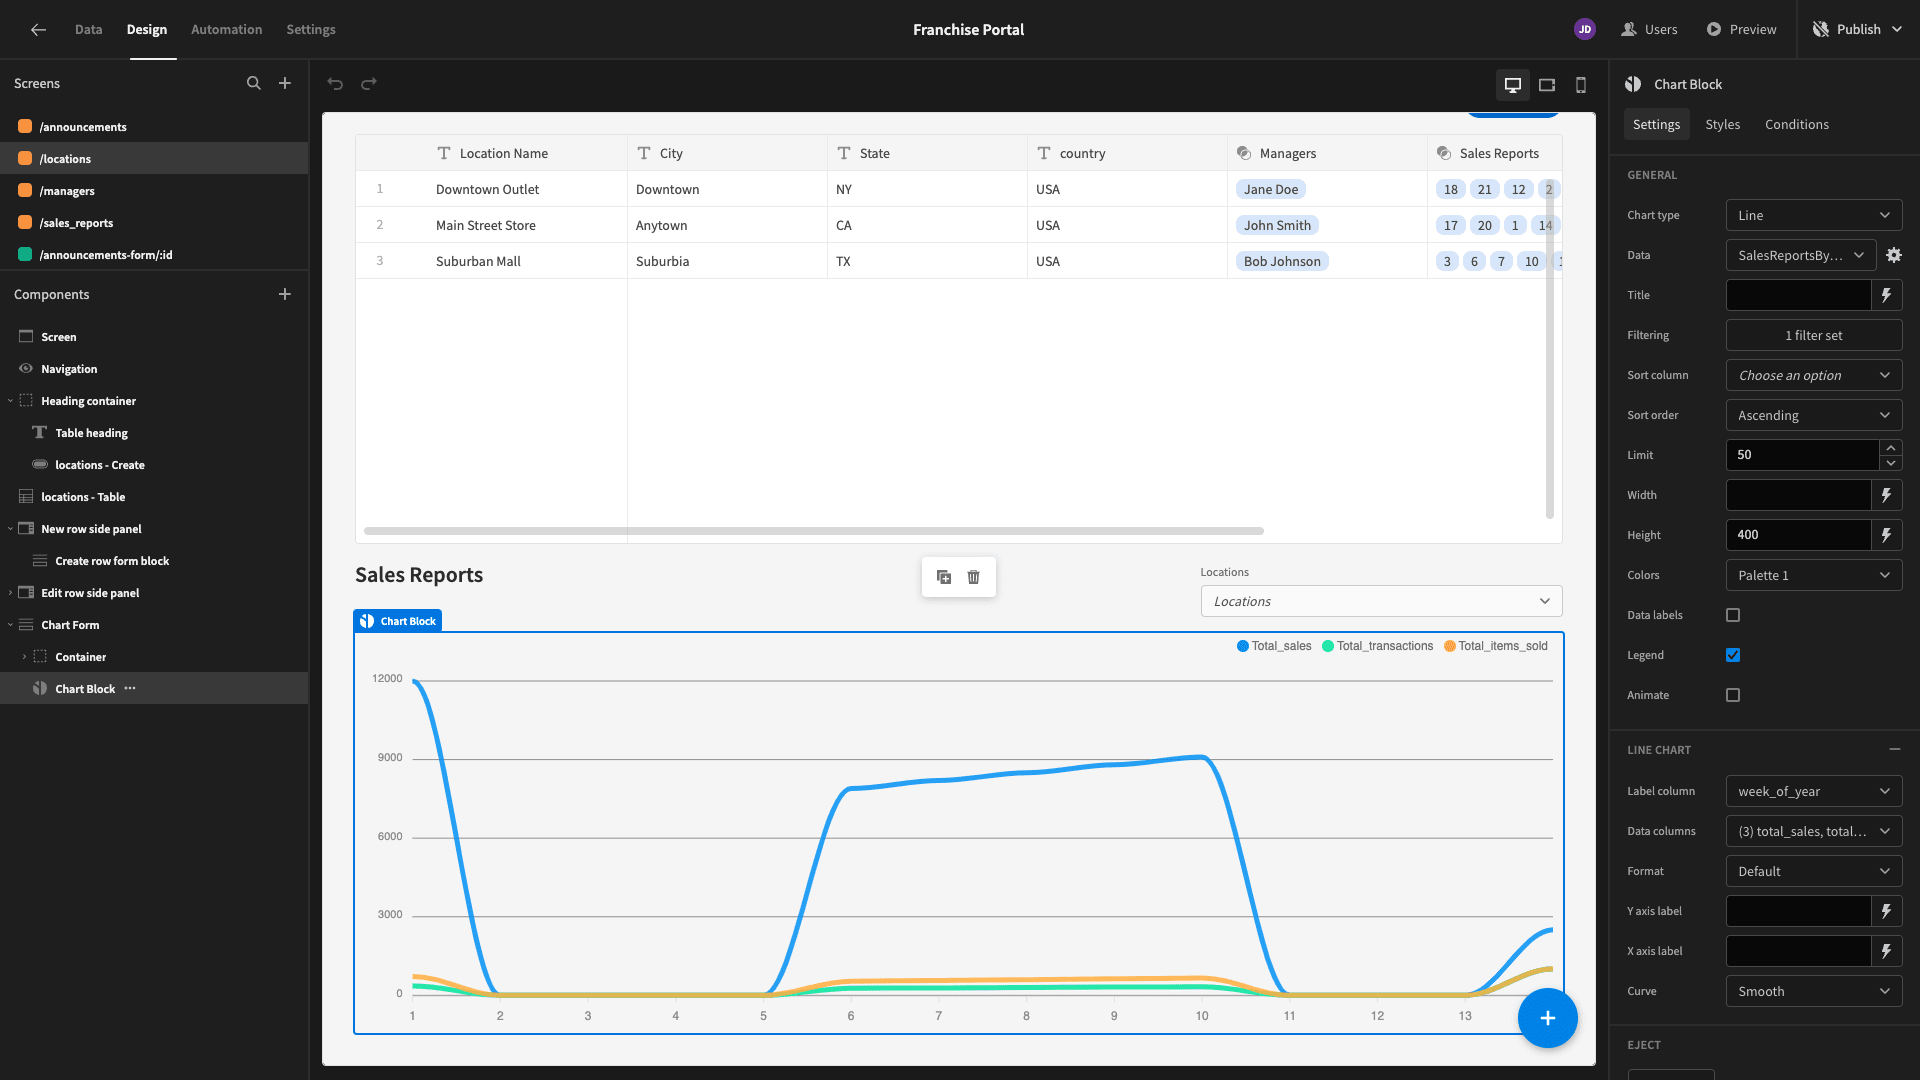Delete the selected Chart Block
The image size is (1920, 1080).
974,577
